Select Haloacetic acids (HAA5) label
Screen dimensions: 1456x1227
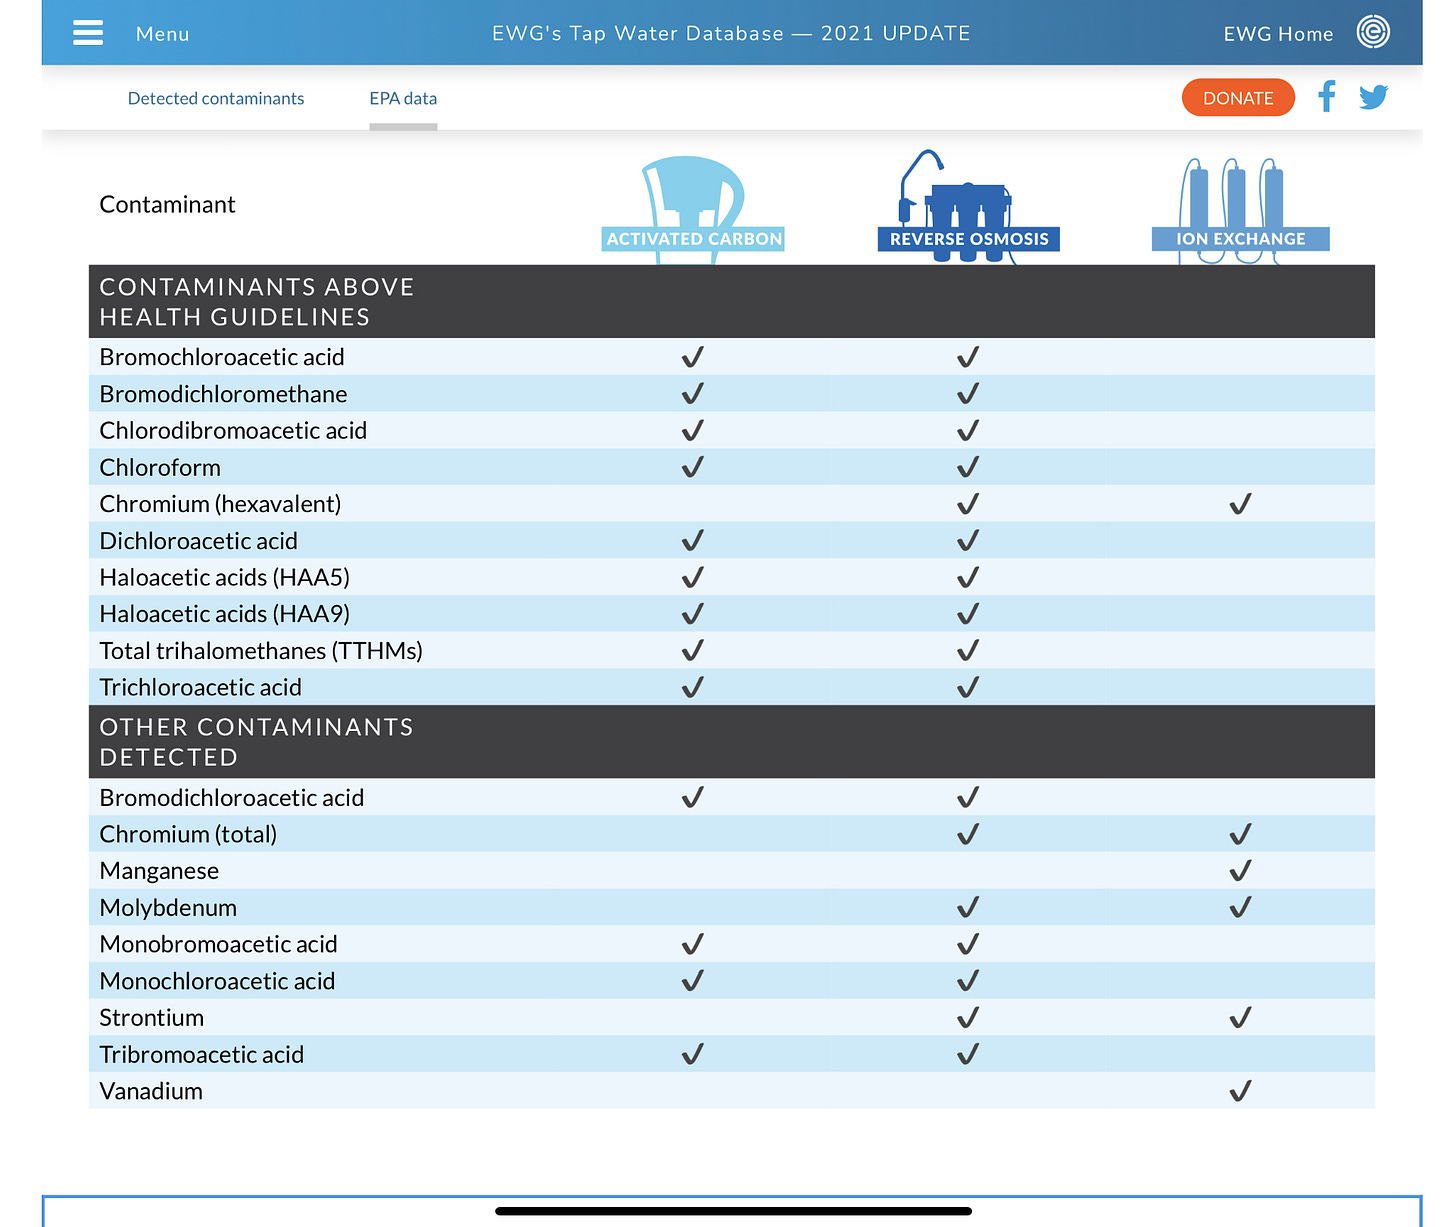[224, 577]
